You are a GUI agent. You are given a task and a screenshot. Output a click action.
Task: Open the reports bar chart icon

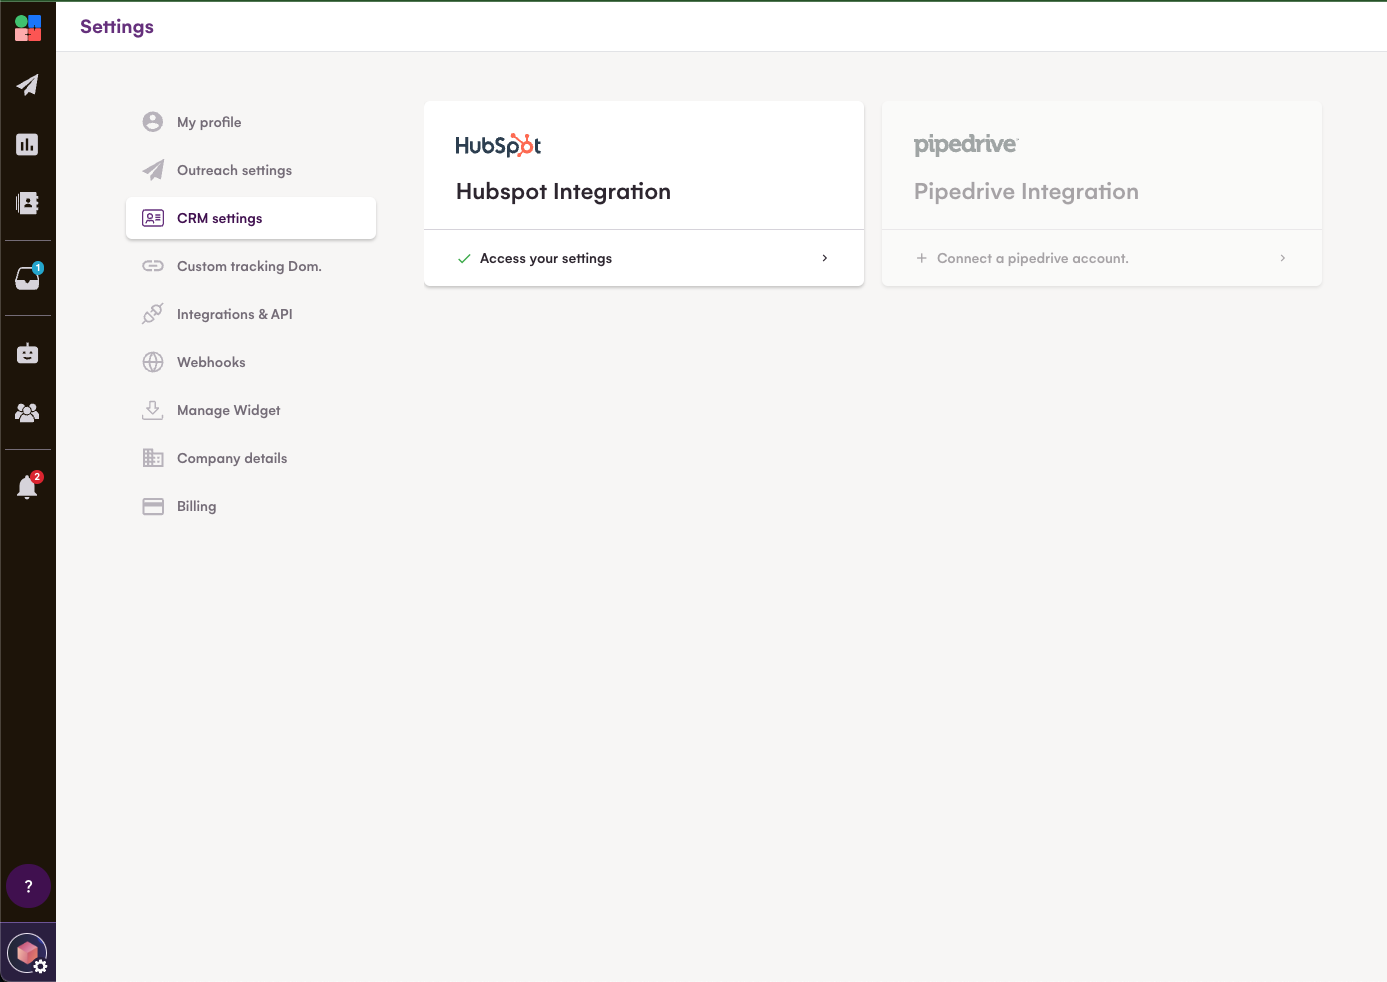pos(28,145)
